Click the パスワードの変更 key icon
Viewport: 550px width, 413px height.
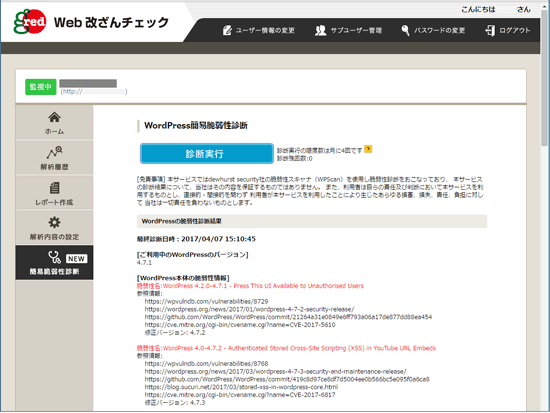pyautogui.click(x=405, y=31)
